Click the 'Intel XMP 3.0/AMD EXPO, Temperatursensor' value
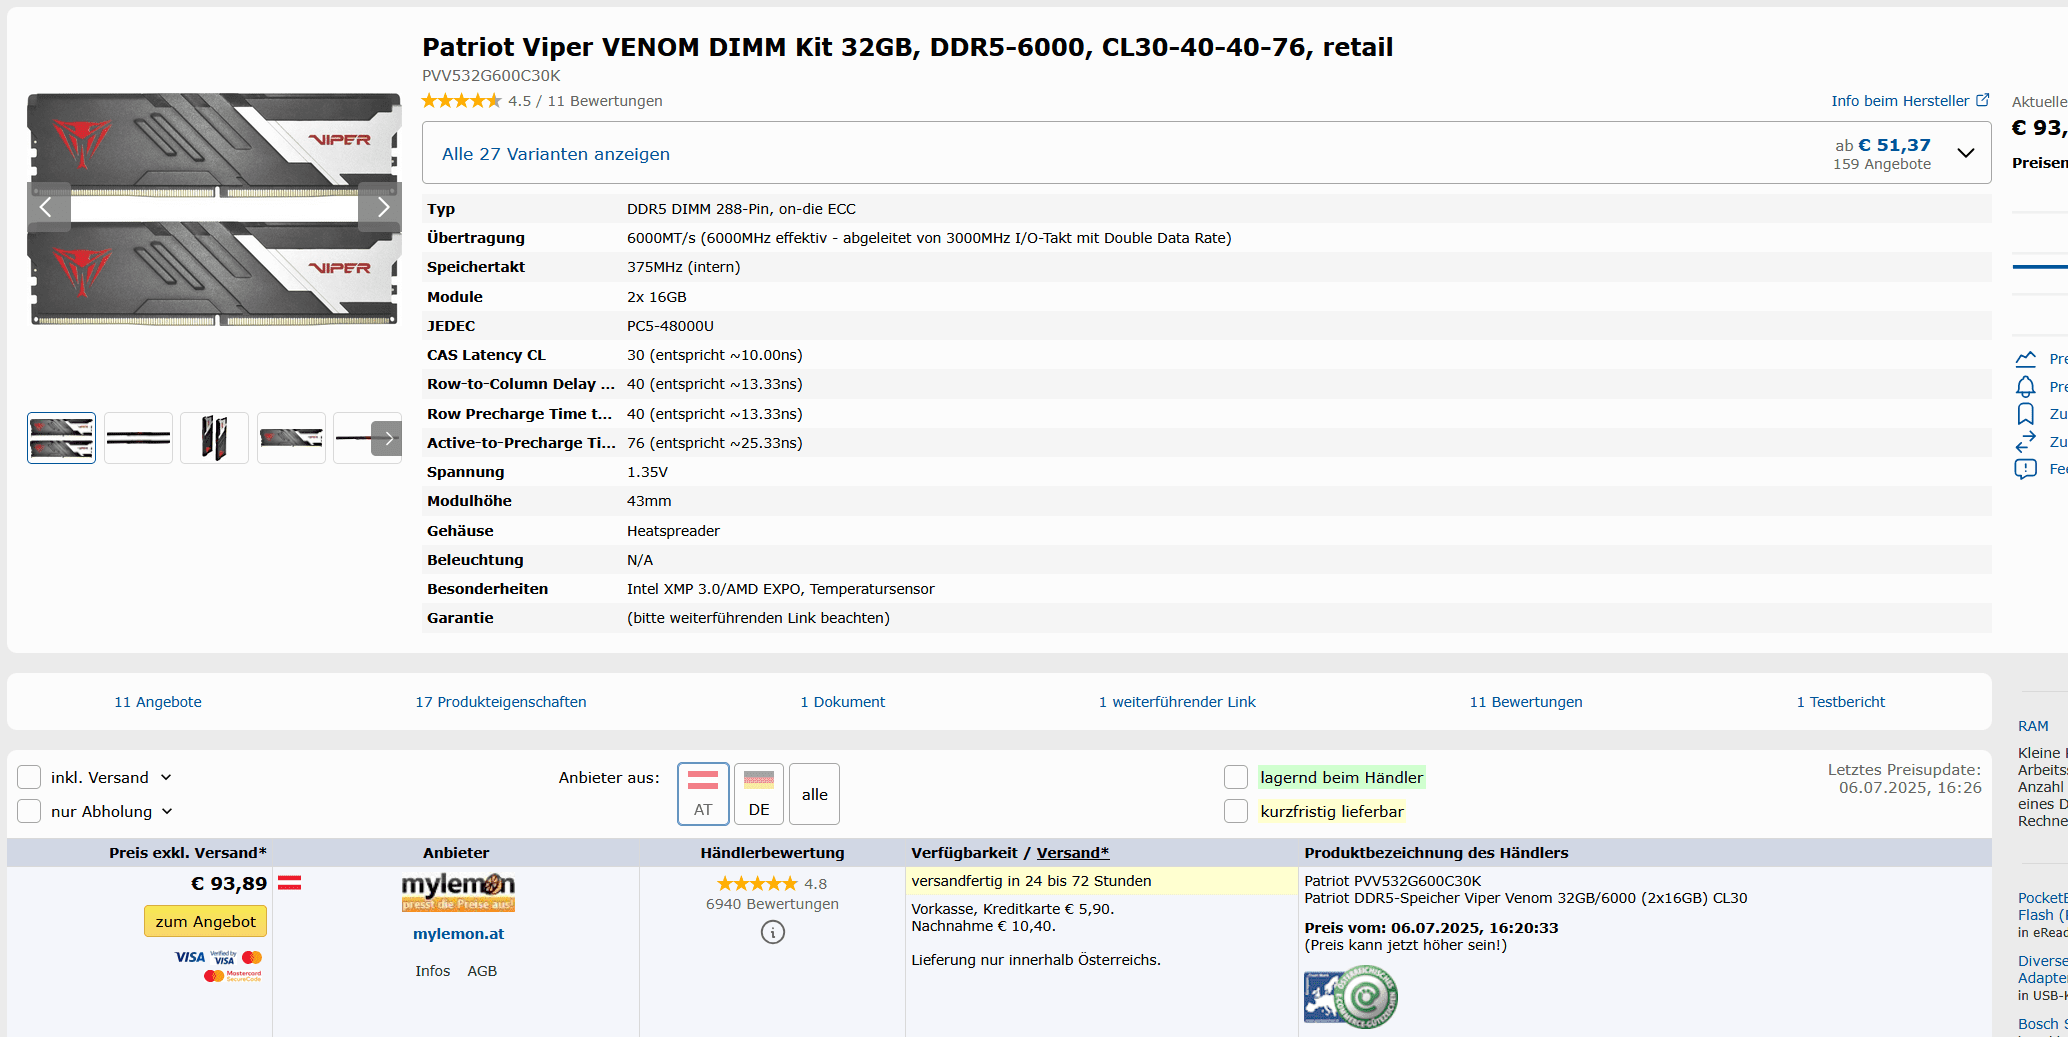 [x=780, y=589]
